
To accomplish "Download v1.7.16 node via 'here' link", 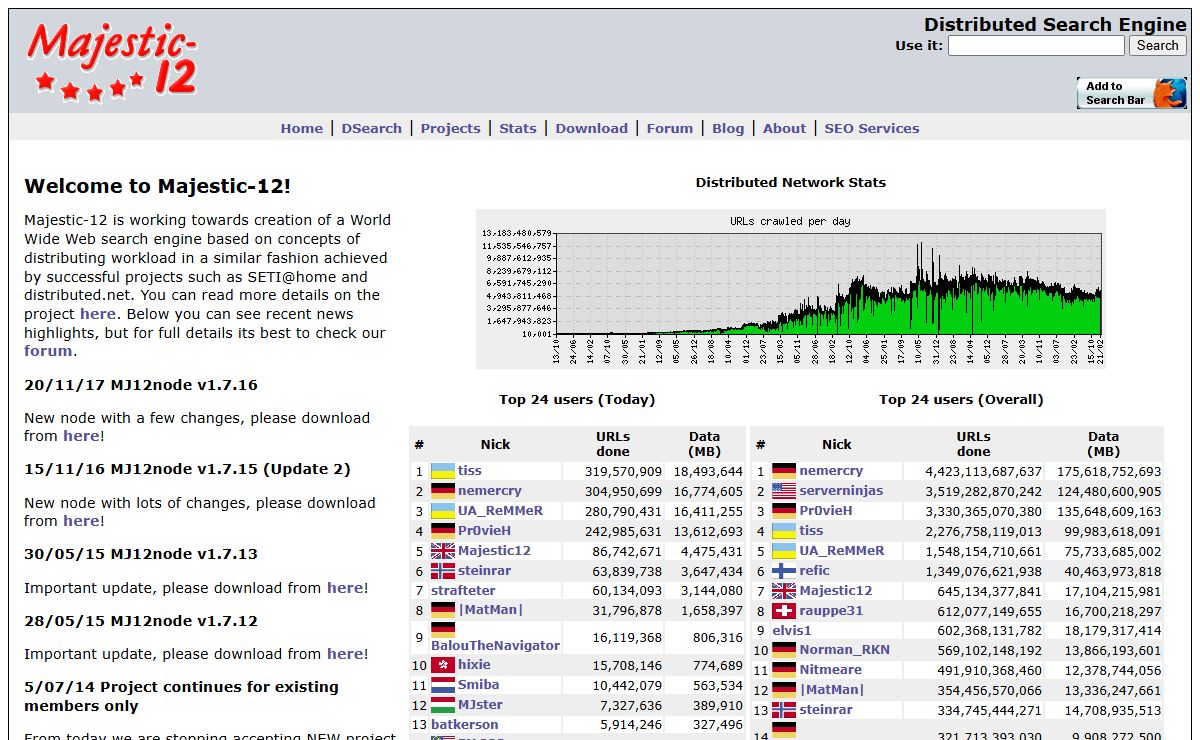I will 81,436.
